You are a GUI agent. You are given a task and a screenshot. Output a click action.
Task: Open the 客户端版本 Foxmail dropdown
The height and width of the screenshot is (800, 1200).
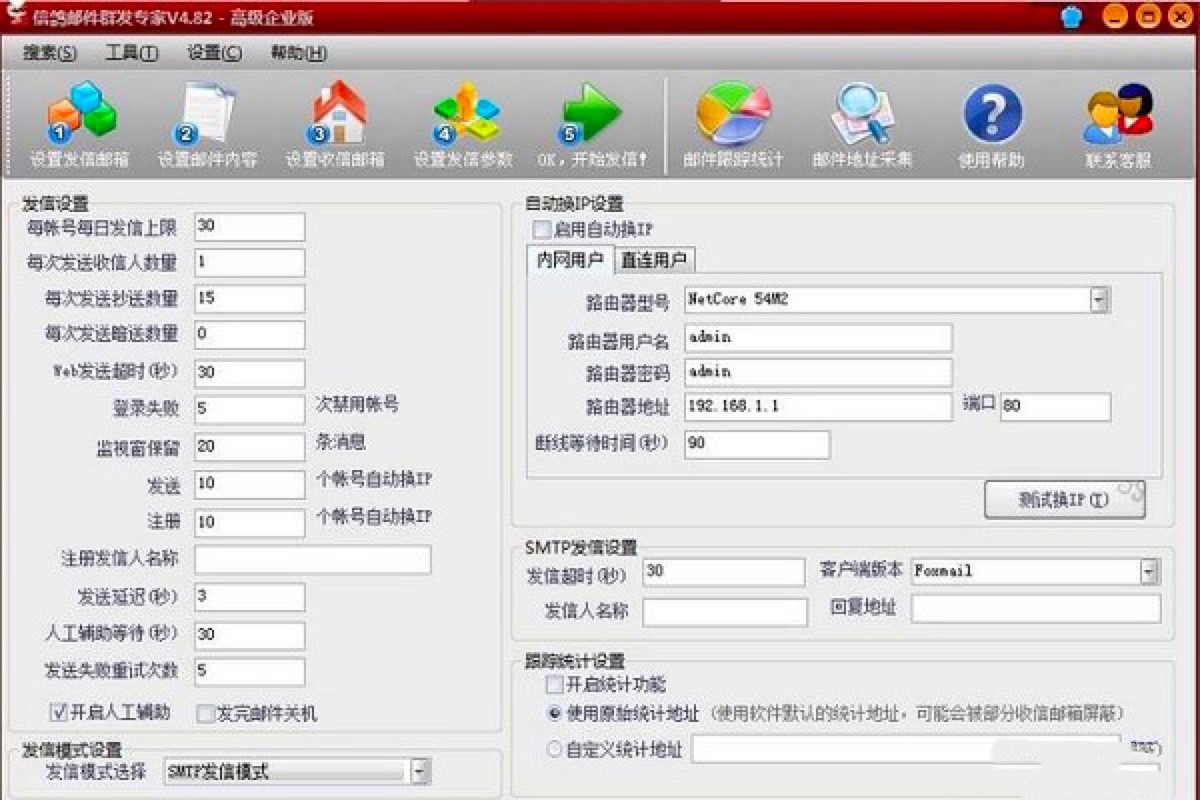pos(1149,571)
